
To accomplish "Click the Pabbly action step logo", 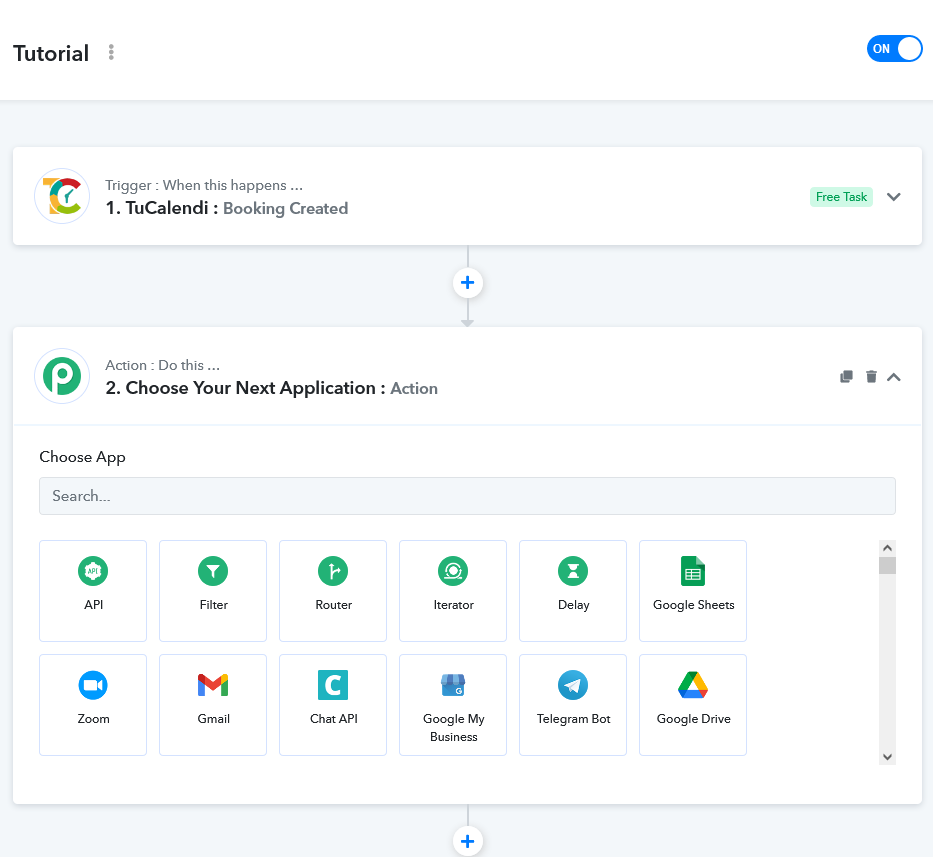I will point(62,376).
